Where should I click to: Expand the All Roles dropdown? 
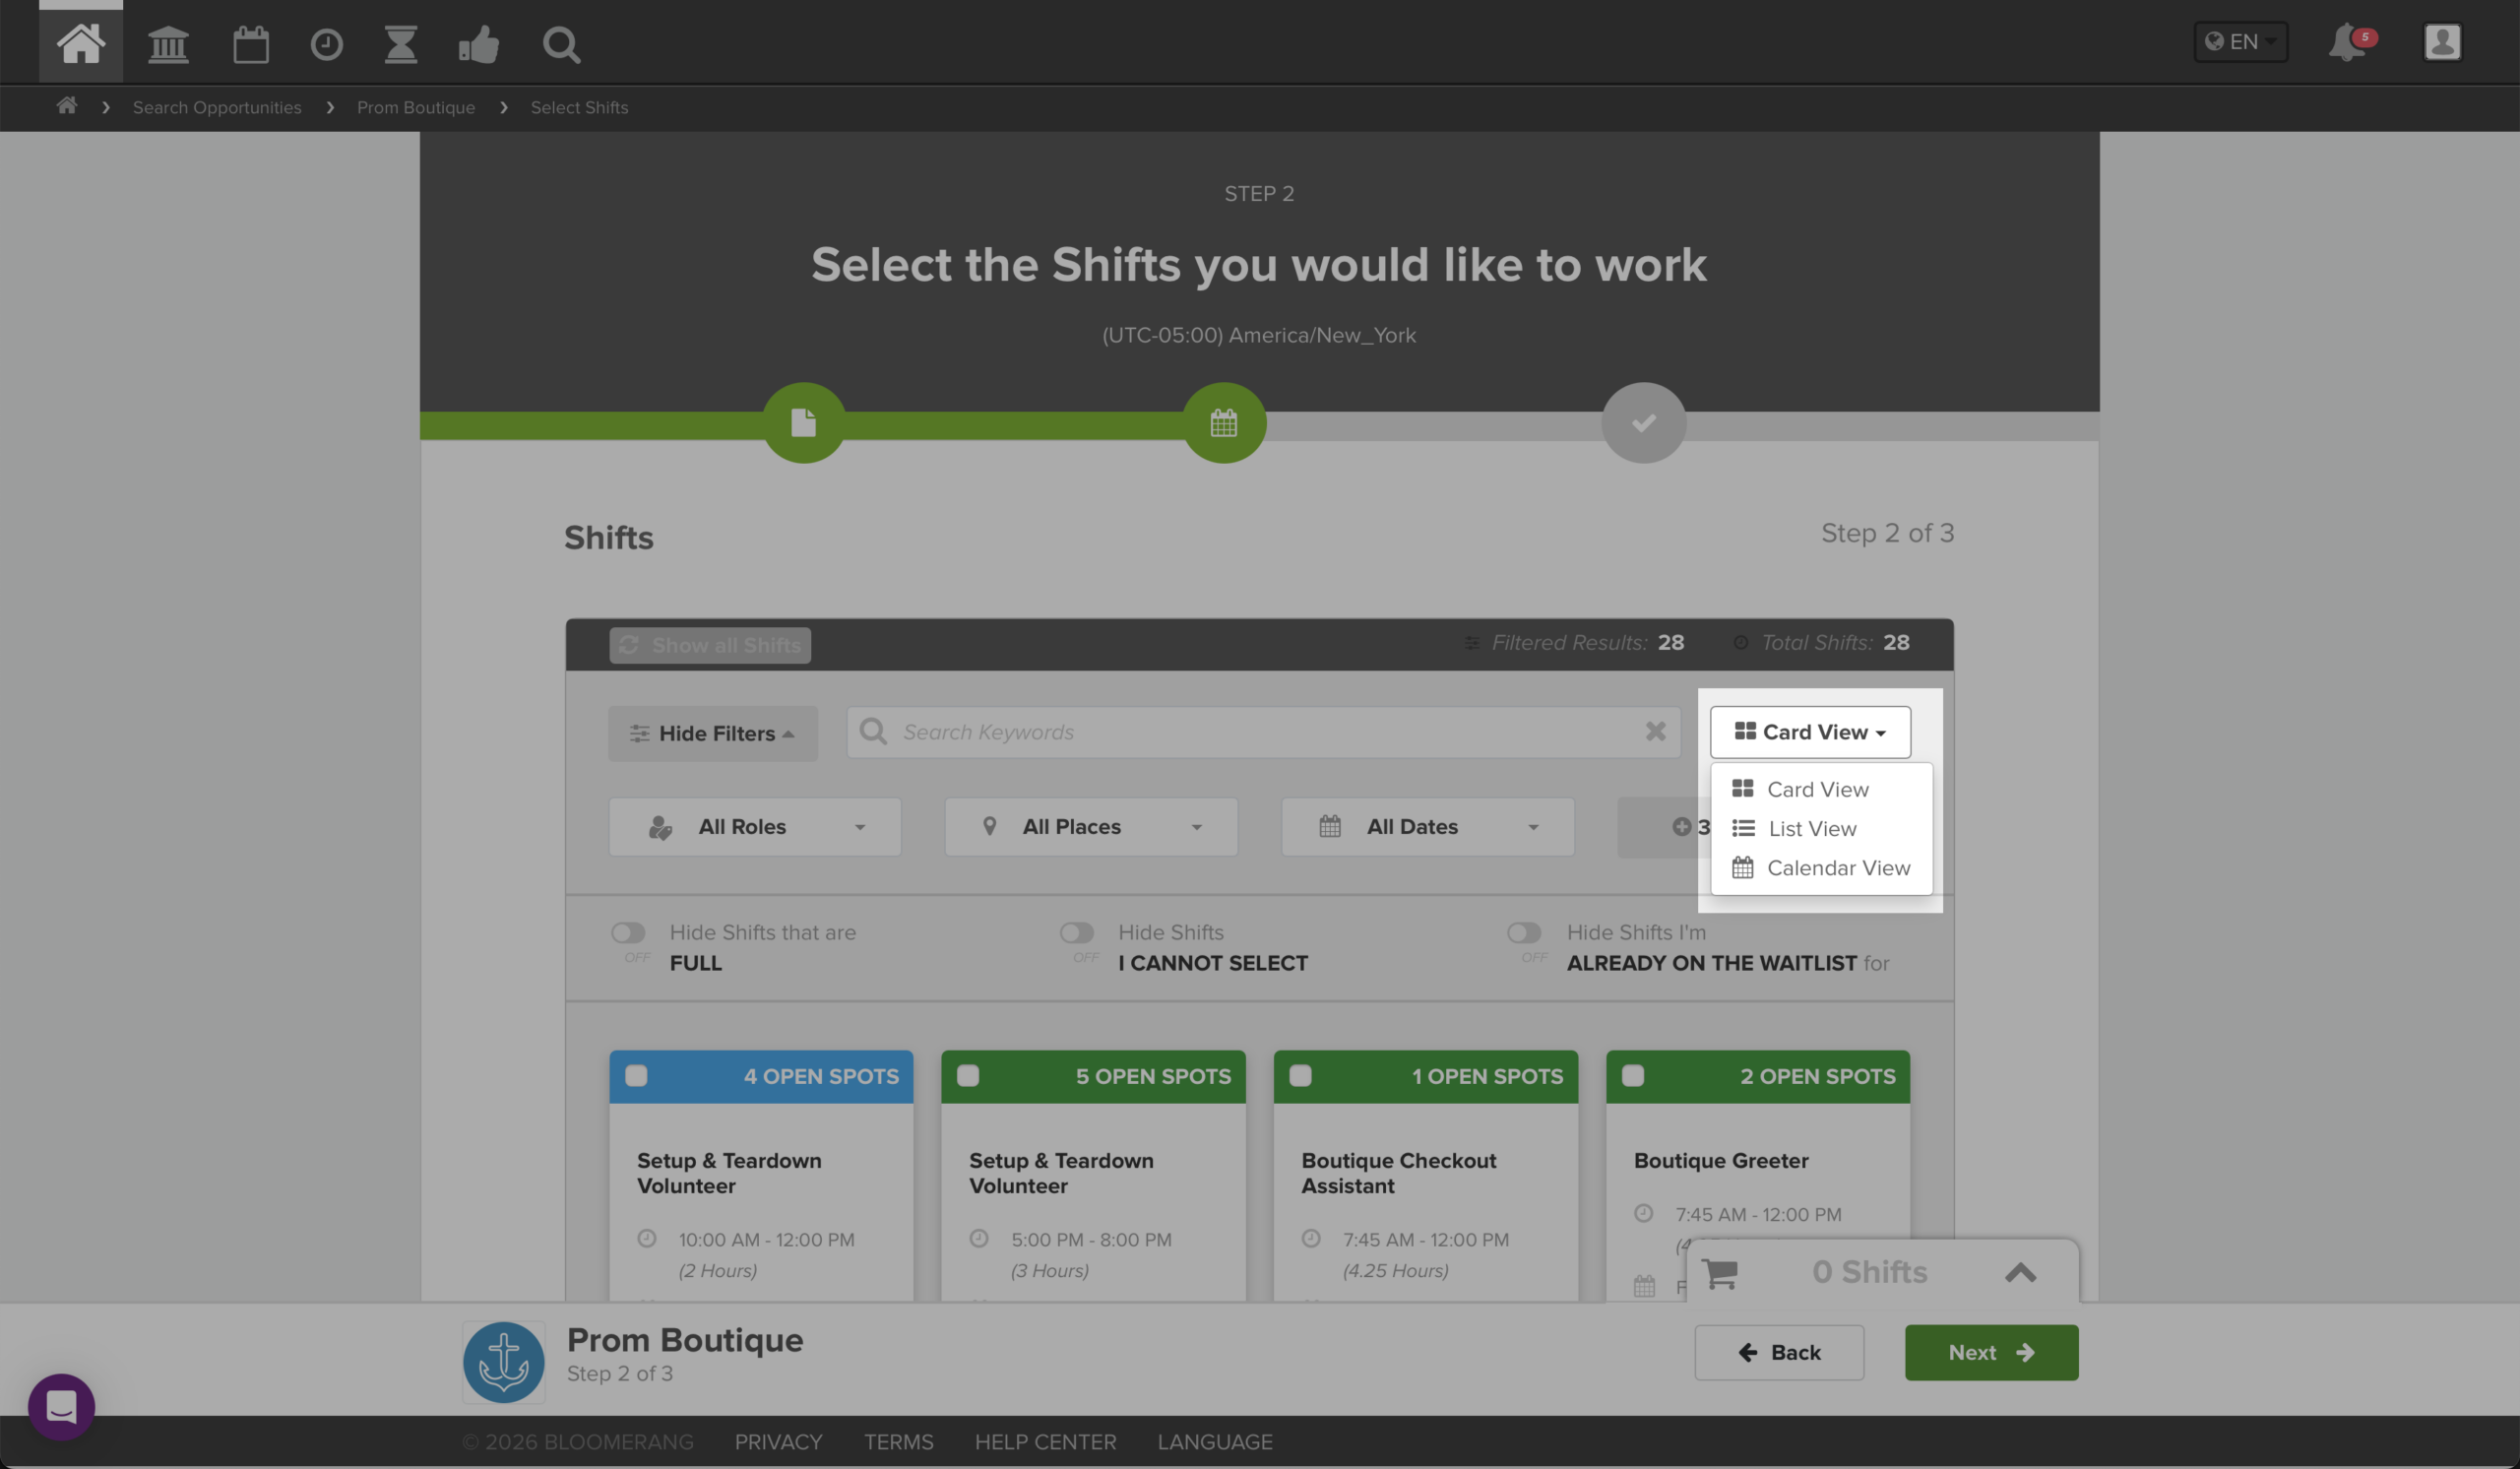(x=755, y=827)
